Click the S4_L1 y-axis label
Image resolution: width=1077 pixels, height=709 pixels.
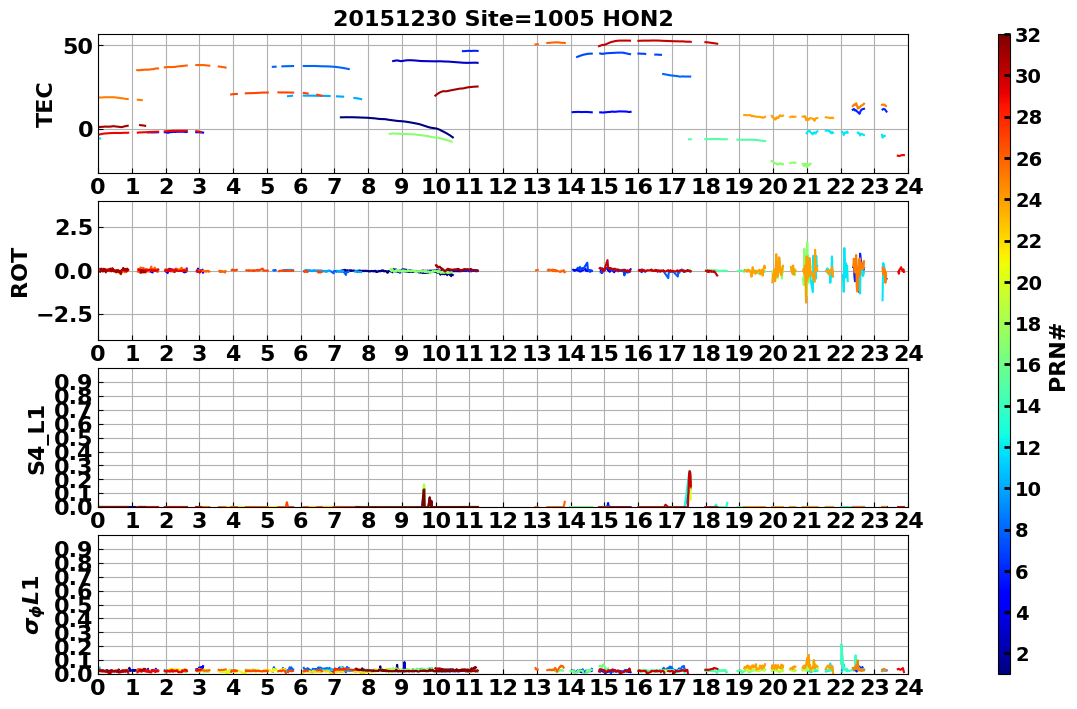pyautogui.click(x=36, y=440)
